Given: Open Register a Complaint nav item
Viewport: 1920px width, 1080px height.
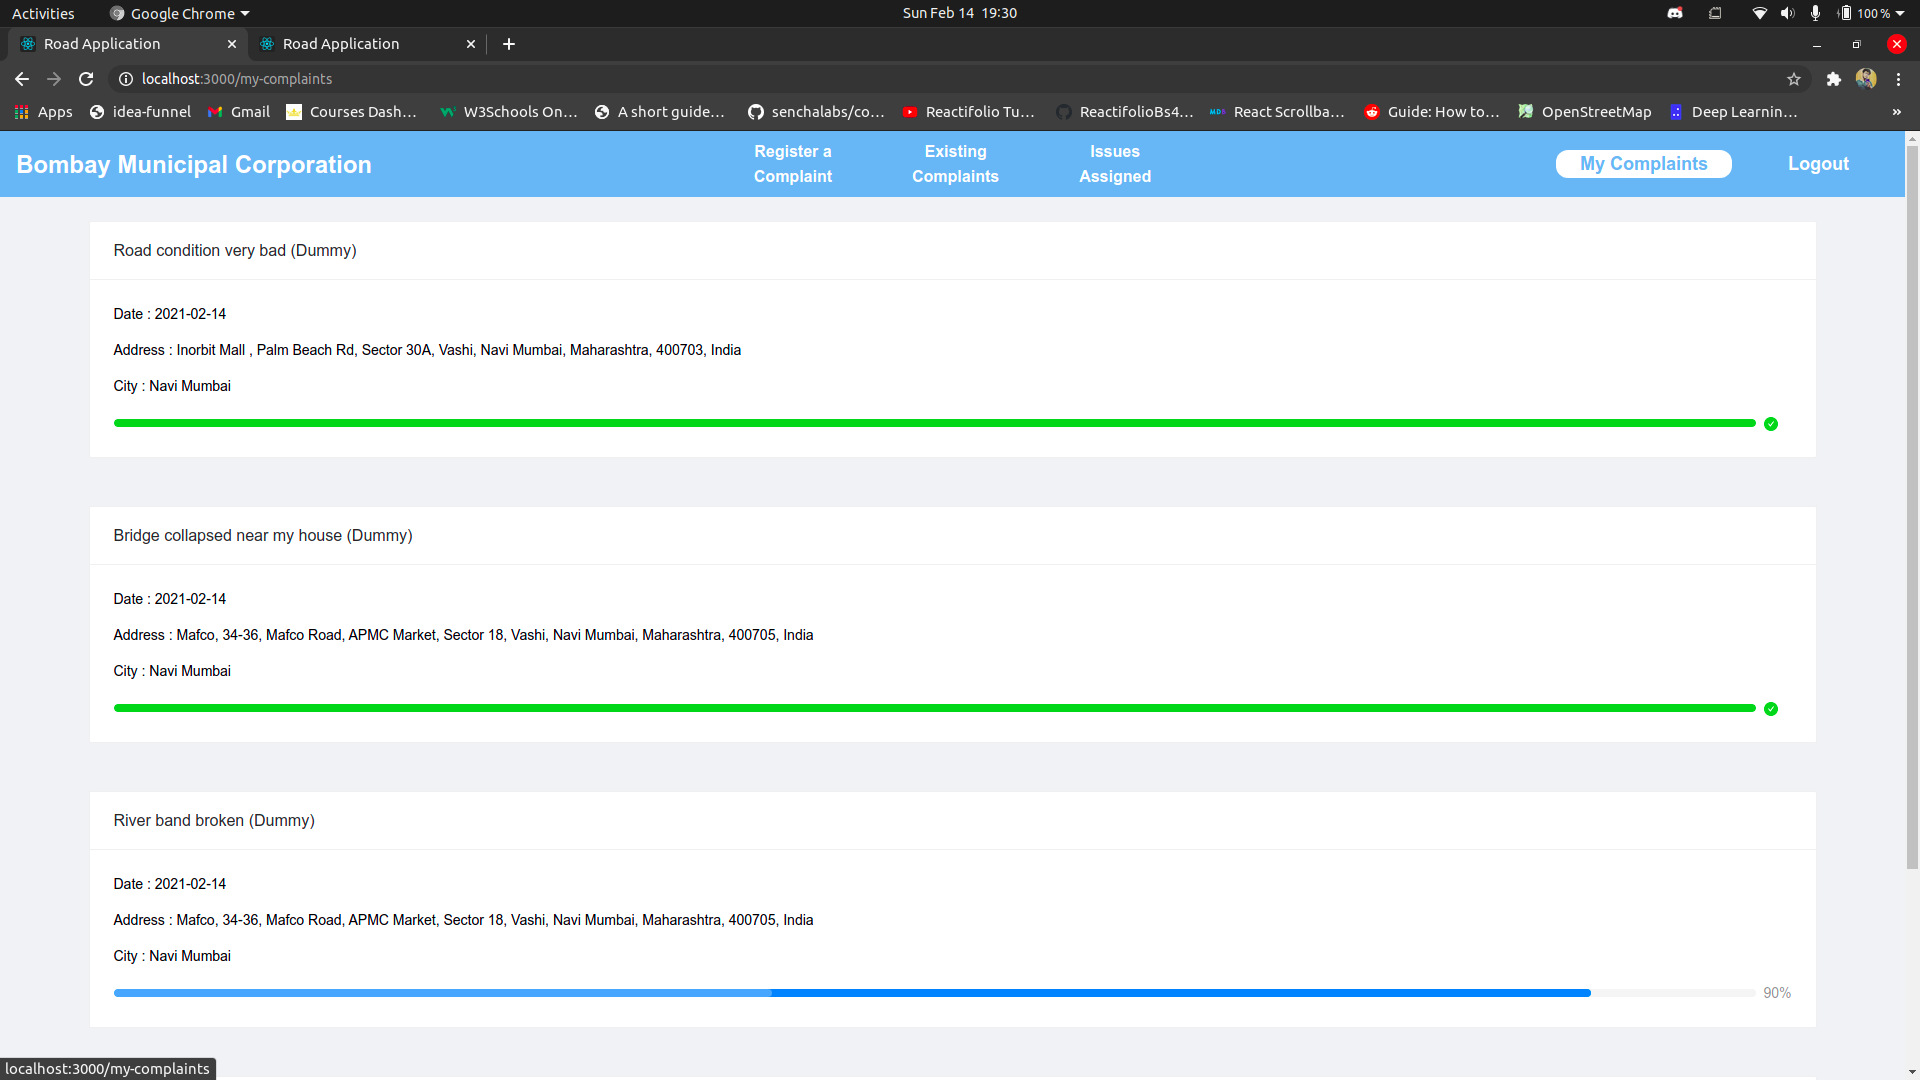Looking at the screenshot, I should tap(792, 164).
